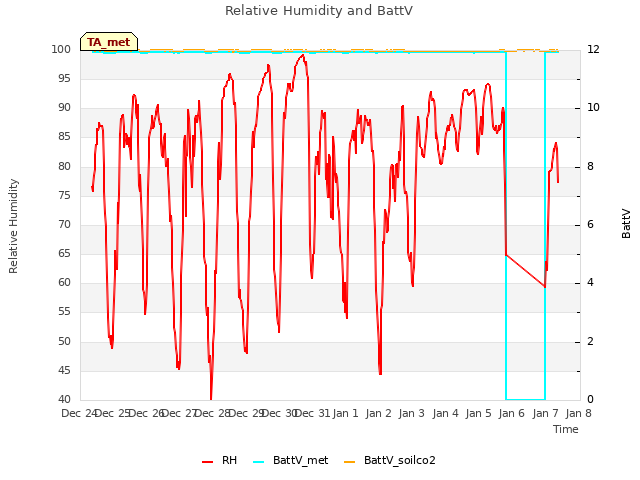Click the TA_met tab label
Viewport: 640px width, 480px height.
(109, 42)
